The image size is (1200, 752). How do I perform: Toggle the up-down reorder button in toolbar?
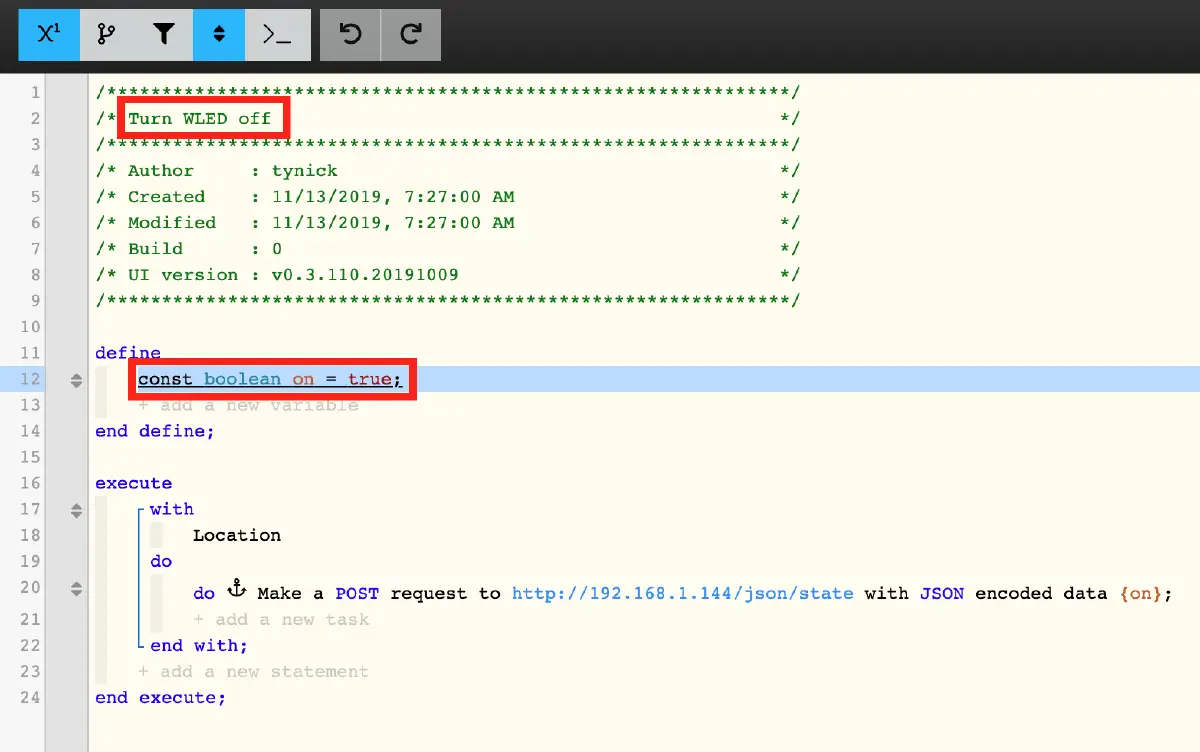[219, 35]
